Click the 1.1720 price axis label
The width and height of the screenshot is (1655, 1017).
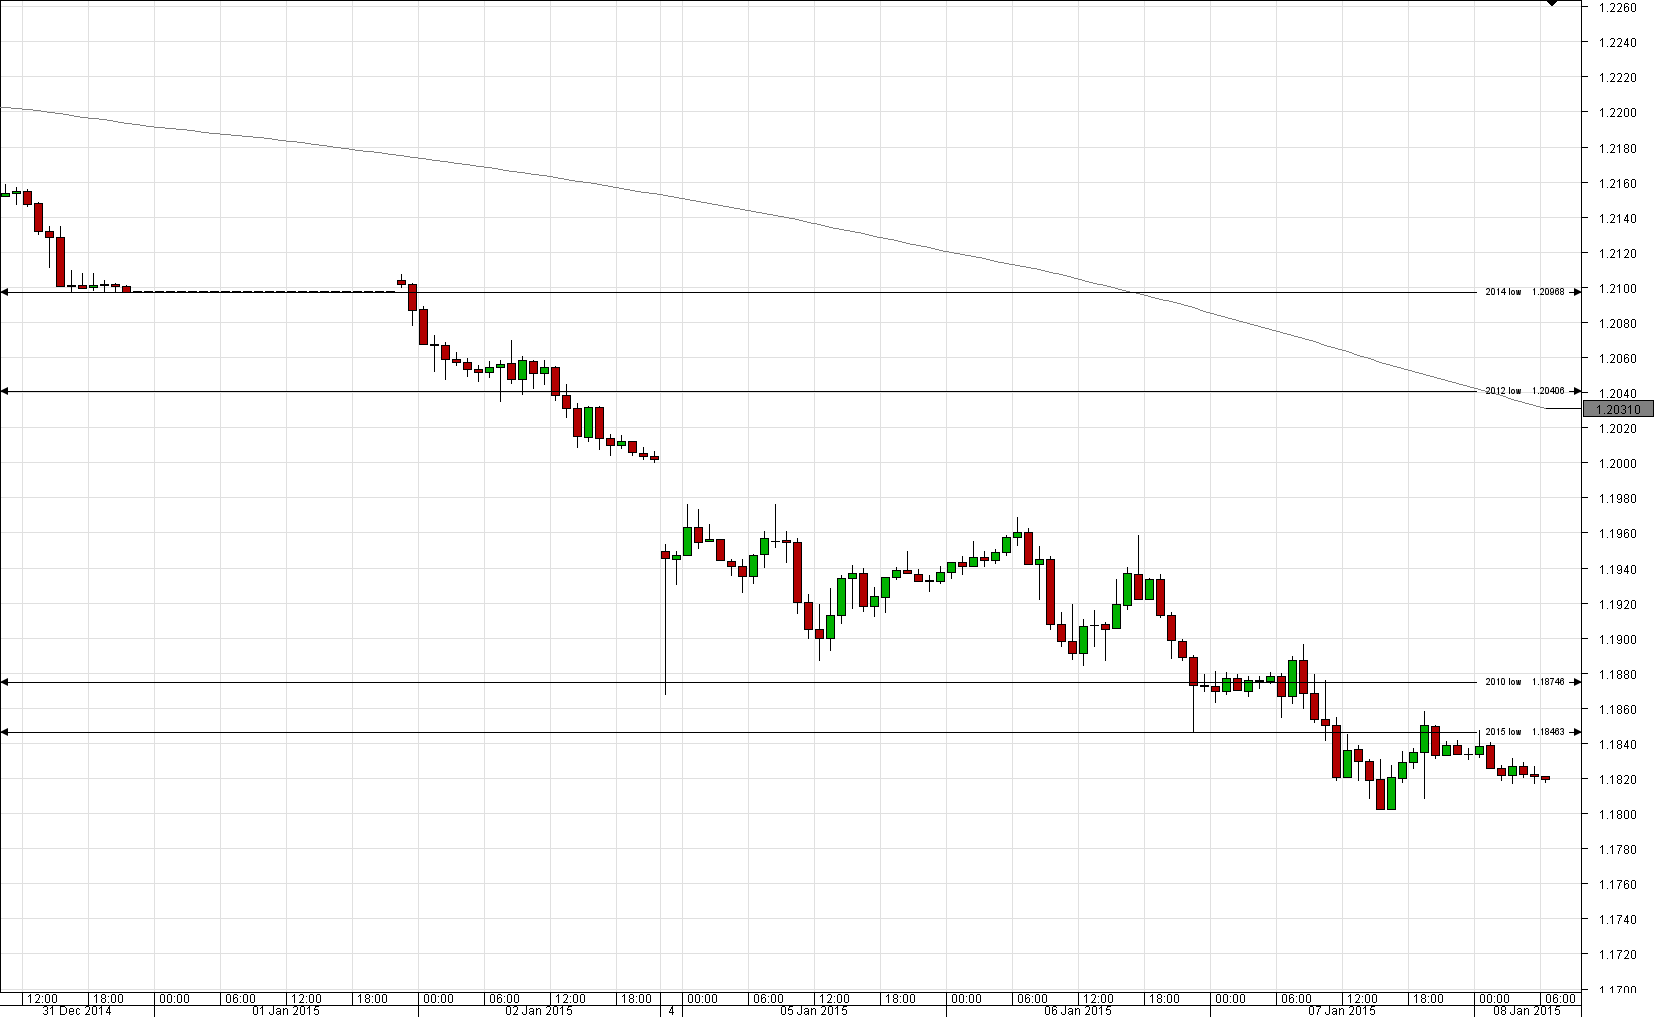tap(1617, 955)
